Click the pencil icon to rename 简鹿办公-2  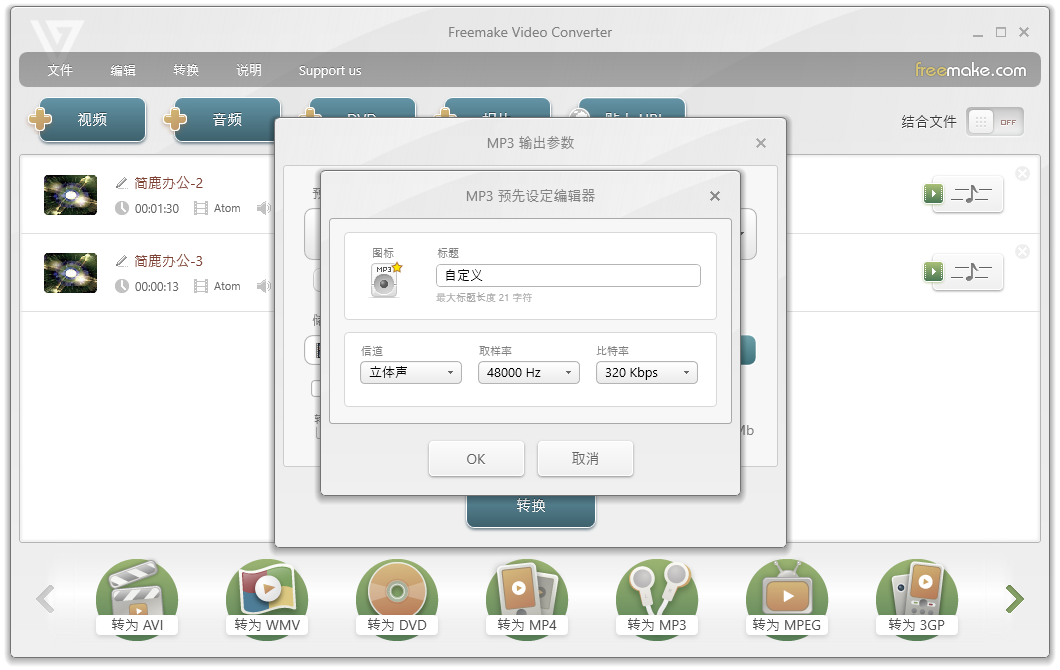122,184
